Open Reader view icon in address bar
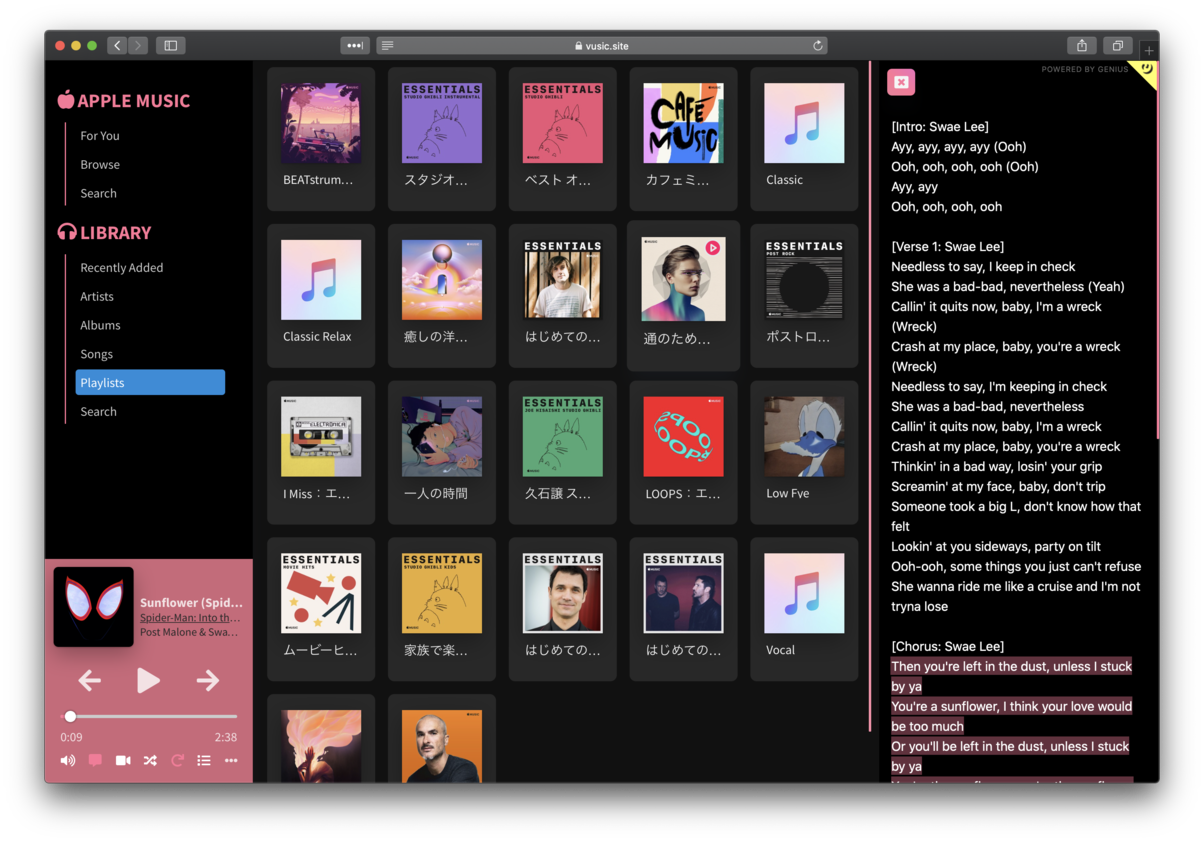This screenshot has width=1204, height=842. [388, 45]
